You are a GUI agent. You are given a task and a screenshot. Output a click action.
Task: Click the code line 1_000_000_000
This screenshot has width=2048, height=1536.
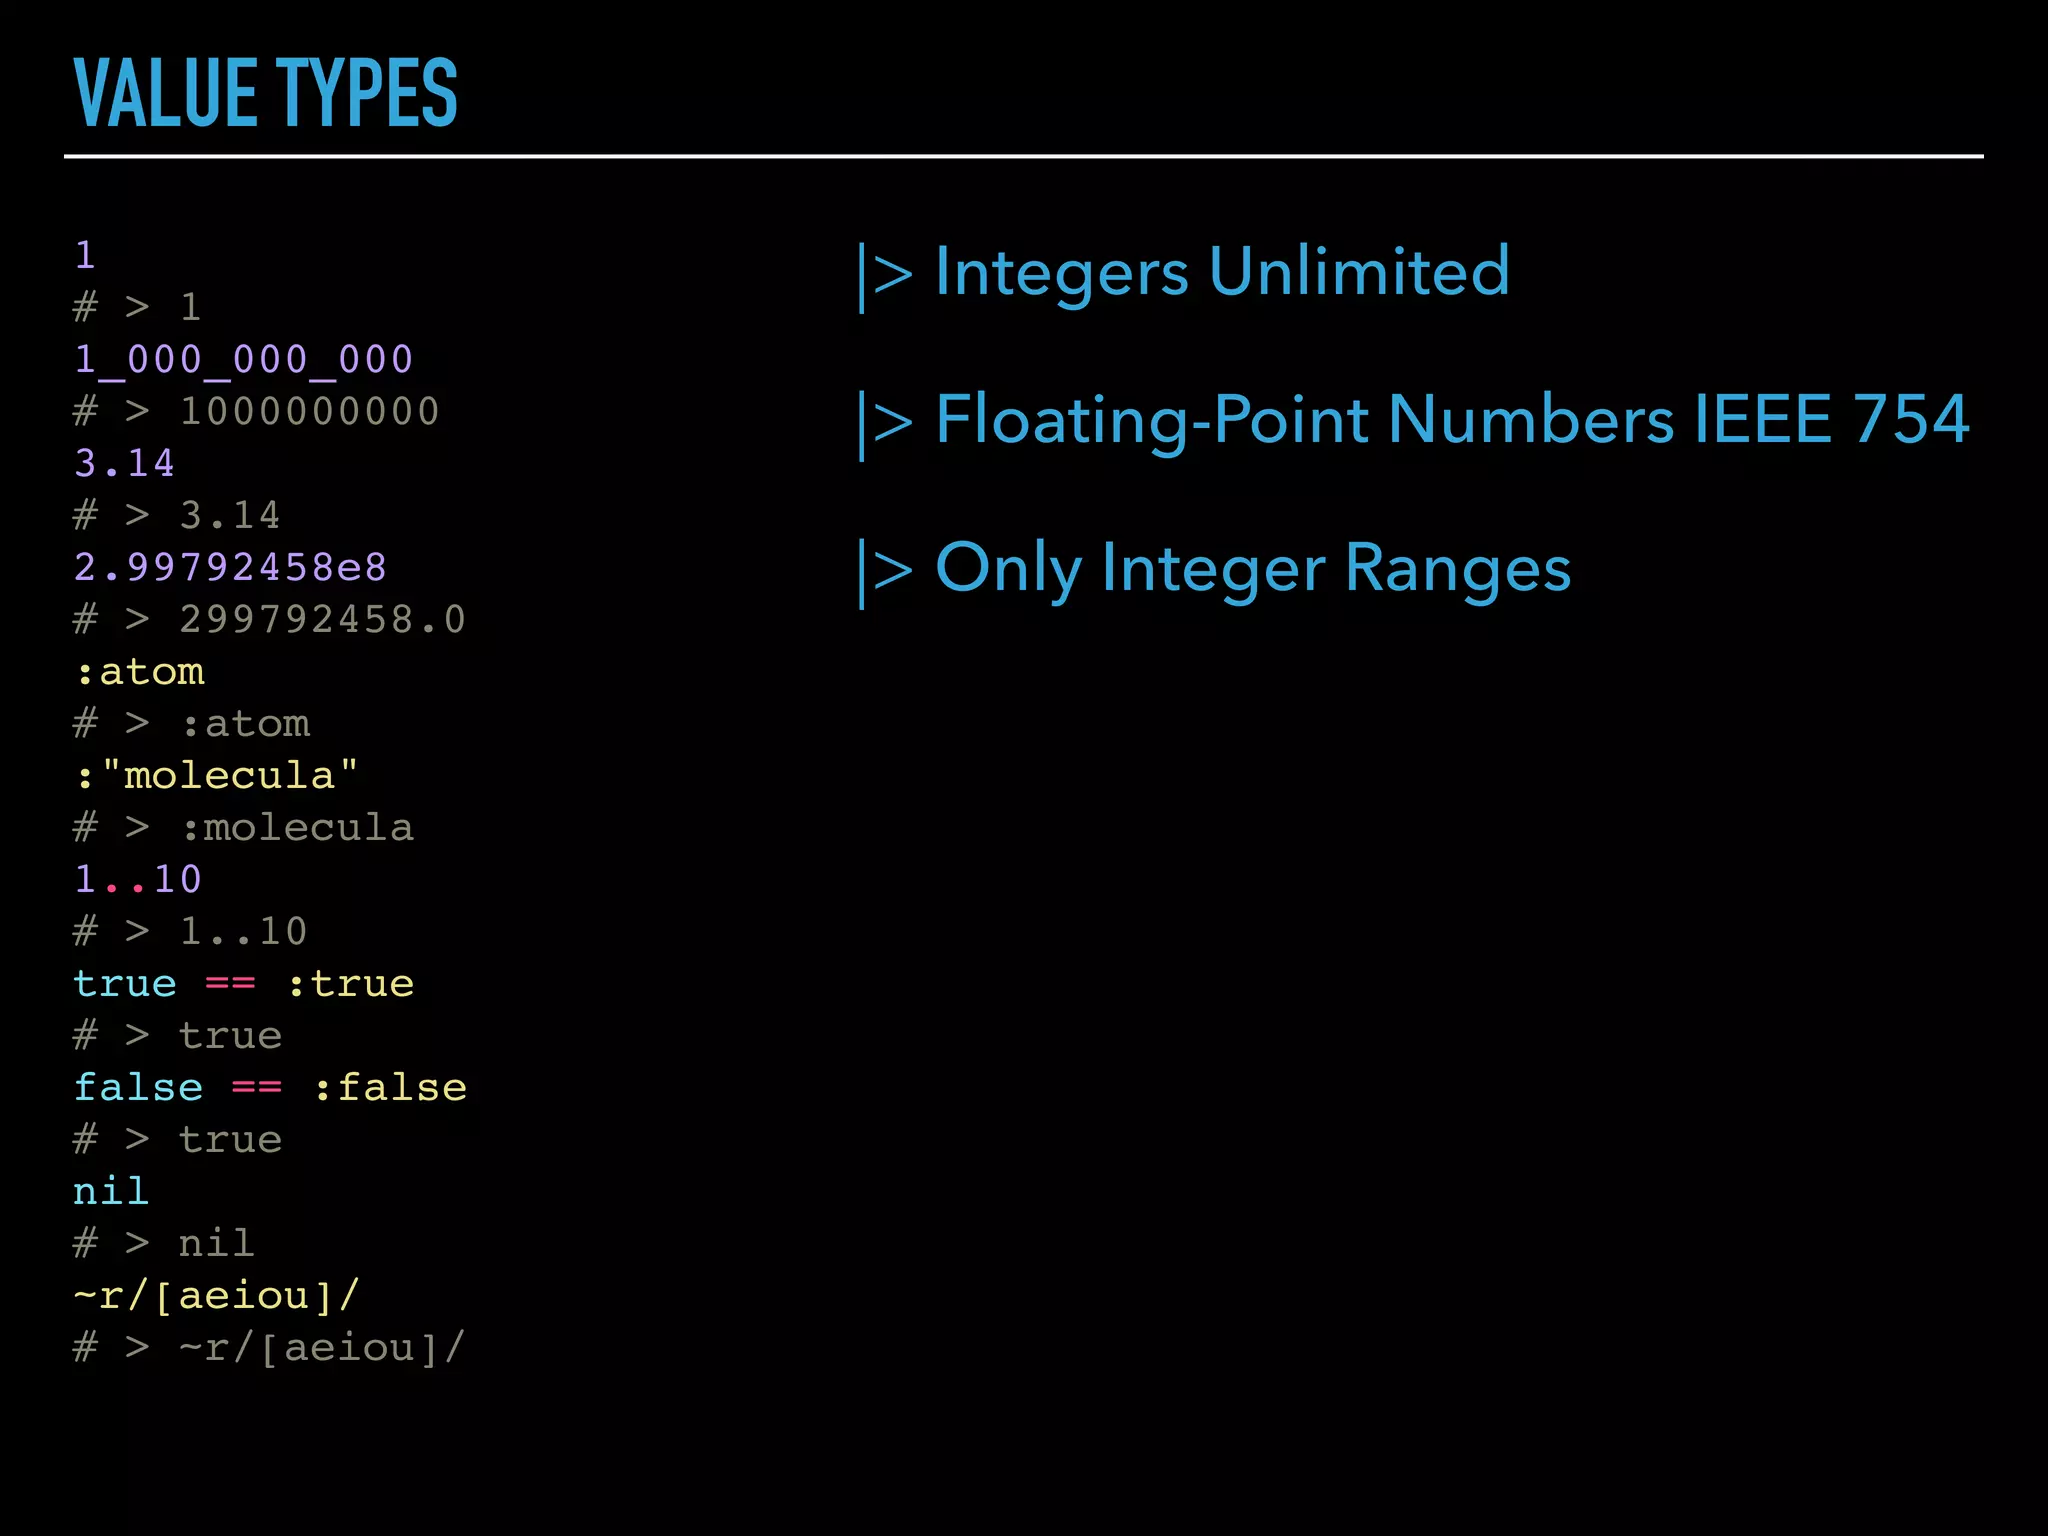[x=244, y=359]
